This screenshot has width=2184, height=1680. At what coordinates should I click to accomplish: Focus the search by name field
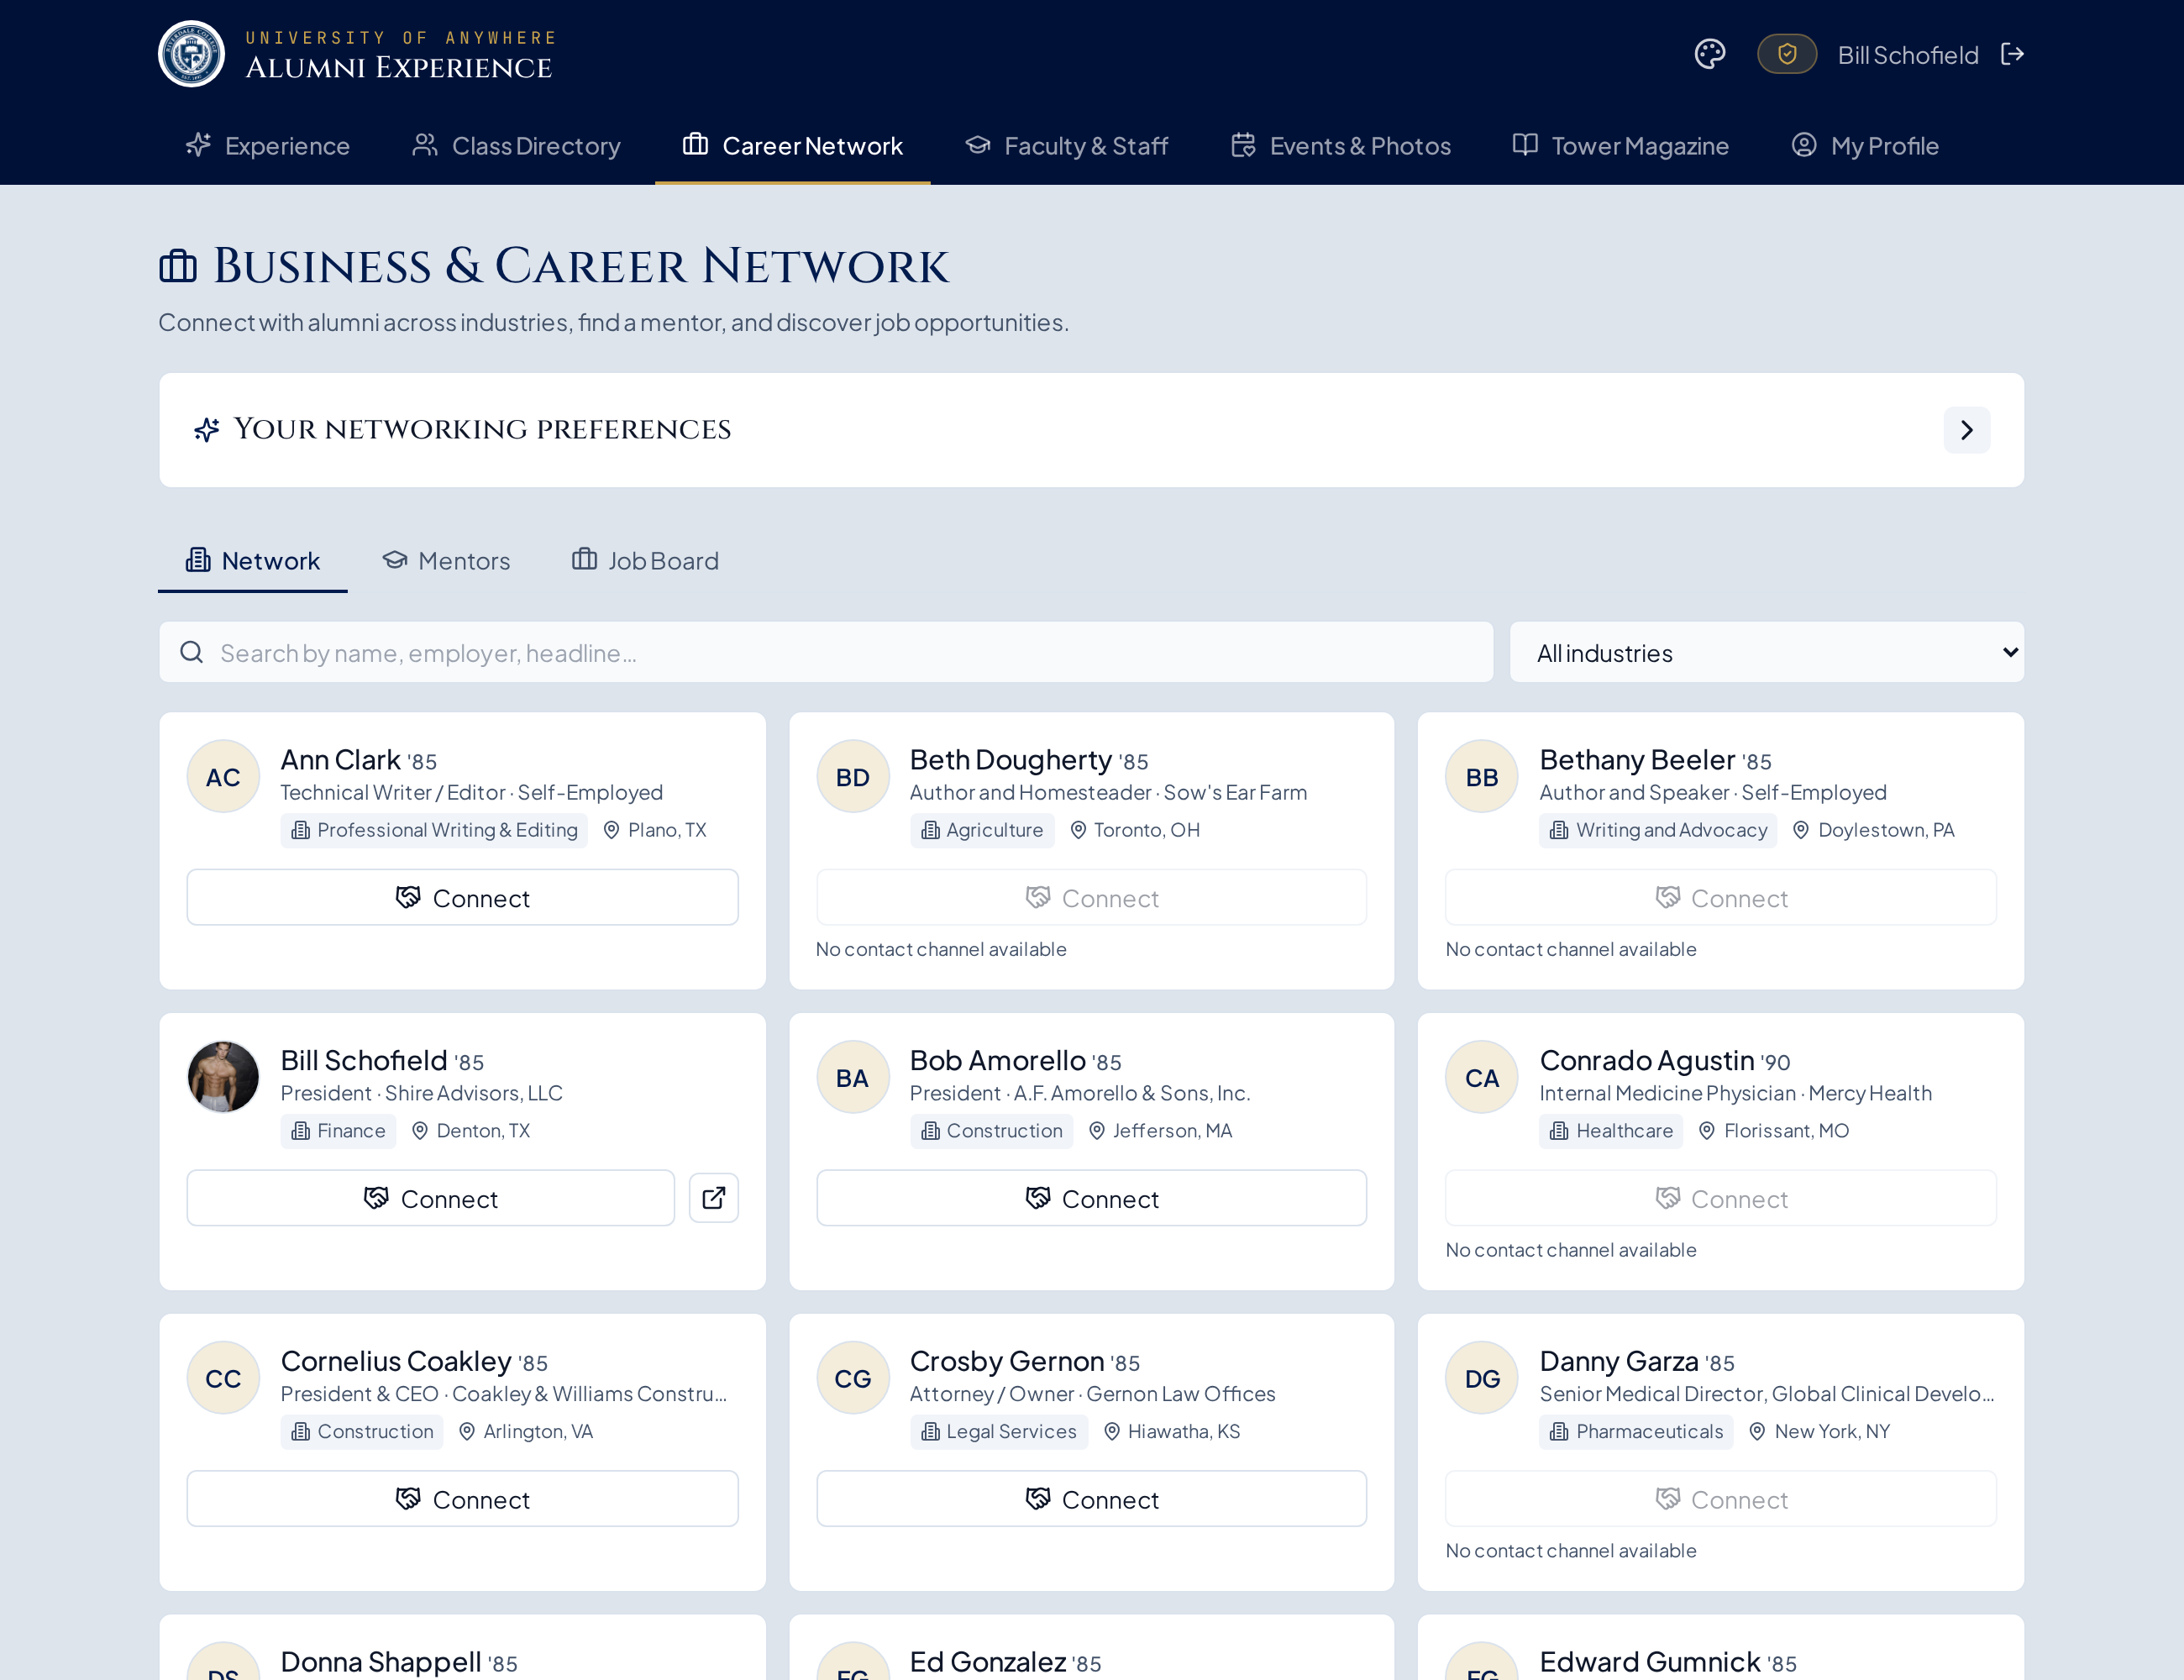pos(826,652)
